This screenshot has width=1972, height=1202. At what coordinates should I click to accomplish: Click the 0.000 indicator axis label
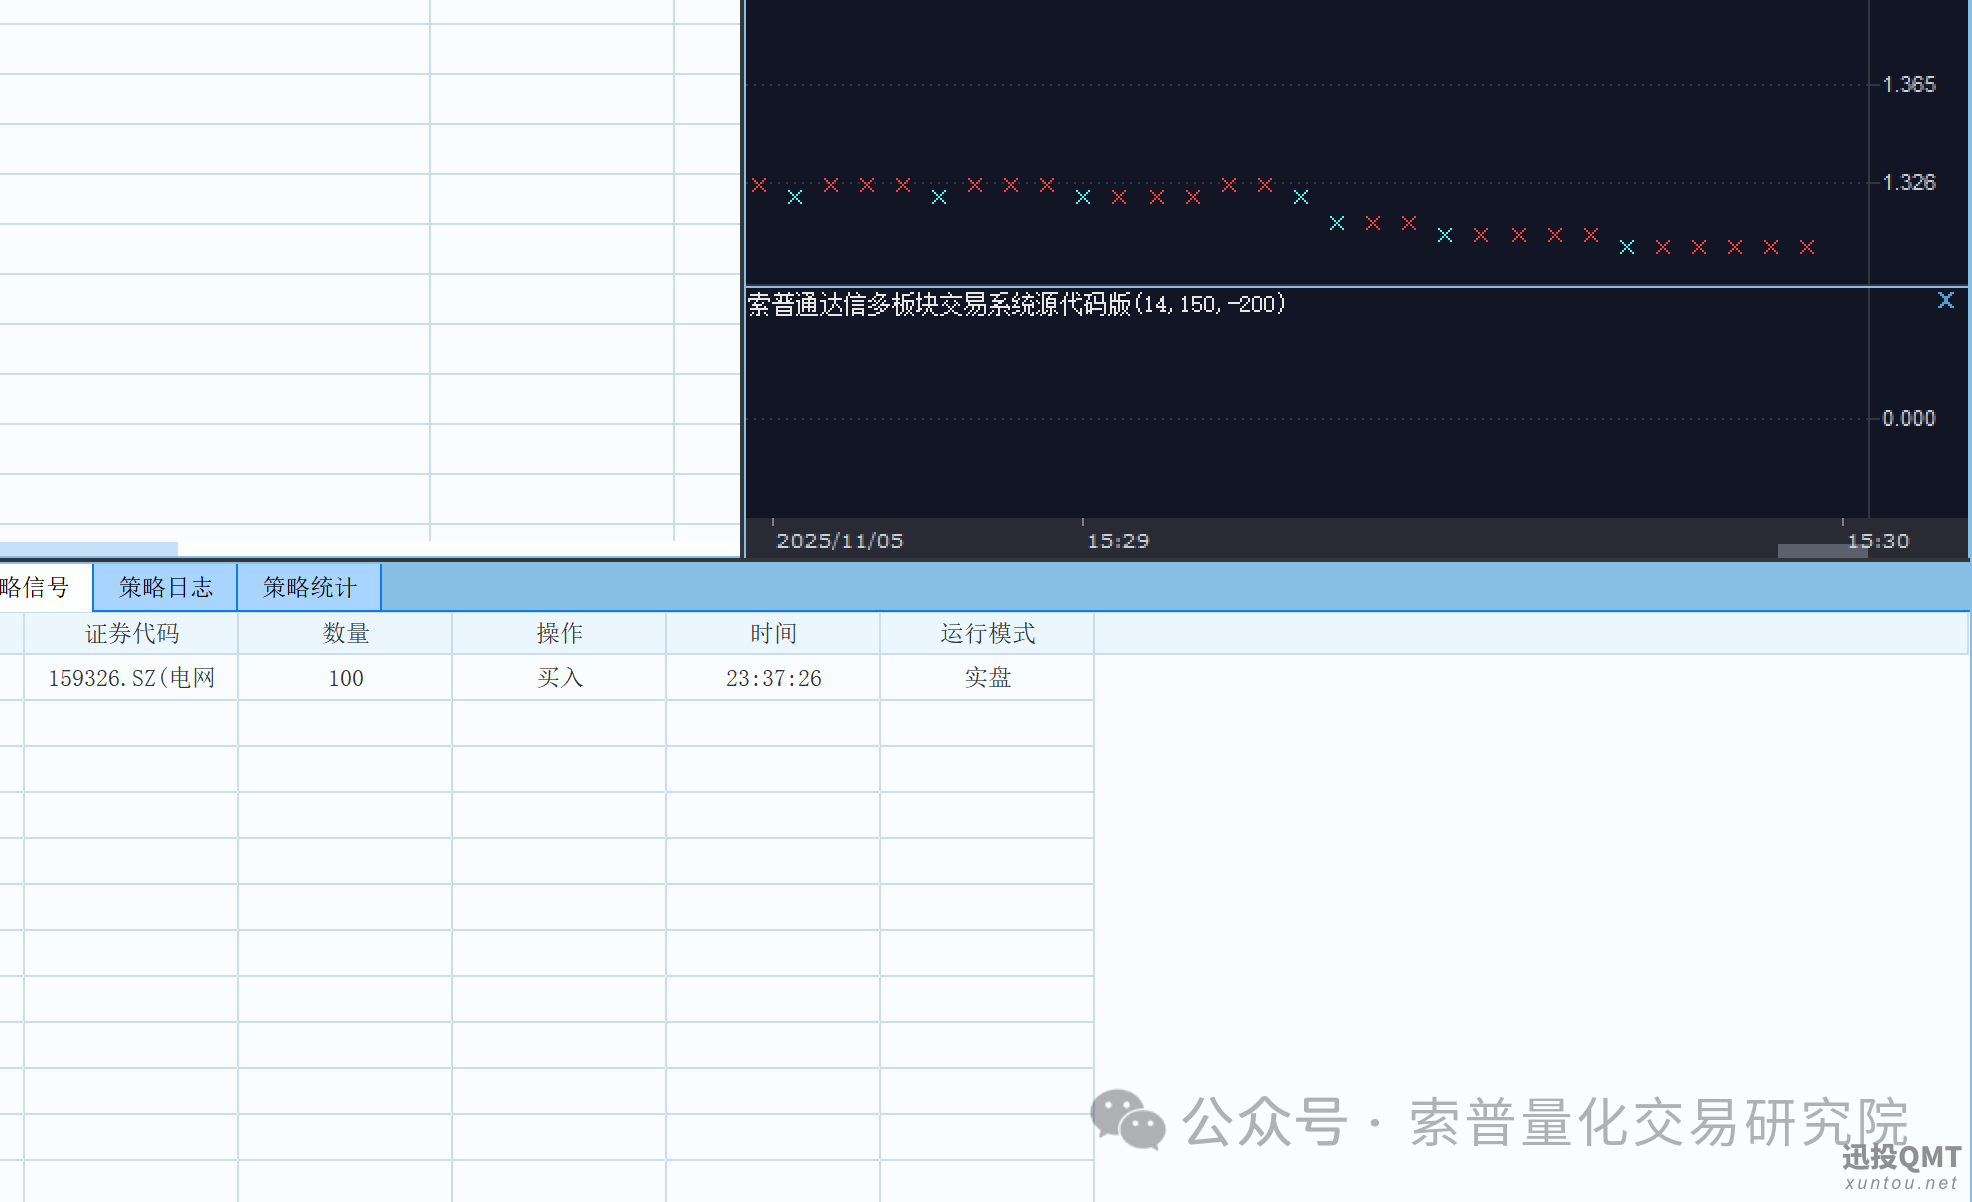tap(1908, 418)
